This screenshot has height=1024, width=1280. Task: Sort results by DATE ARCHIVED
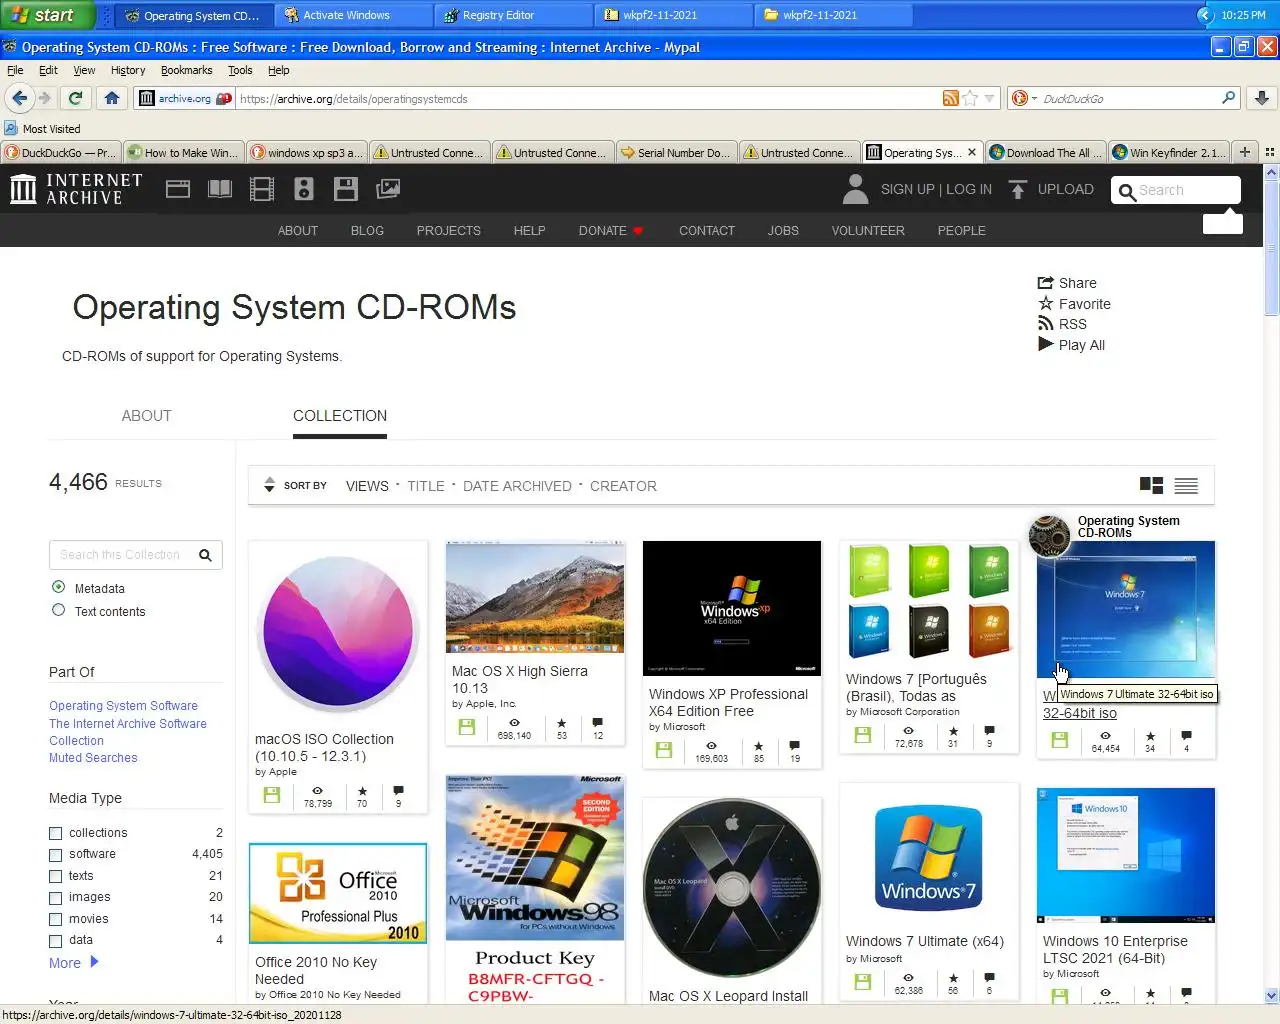tap(517, 486)
